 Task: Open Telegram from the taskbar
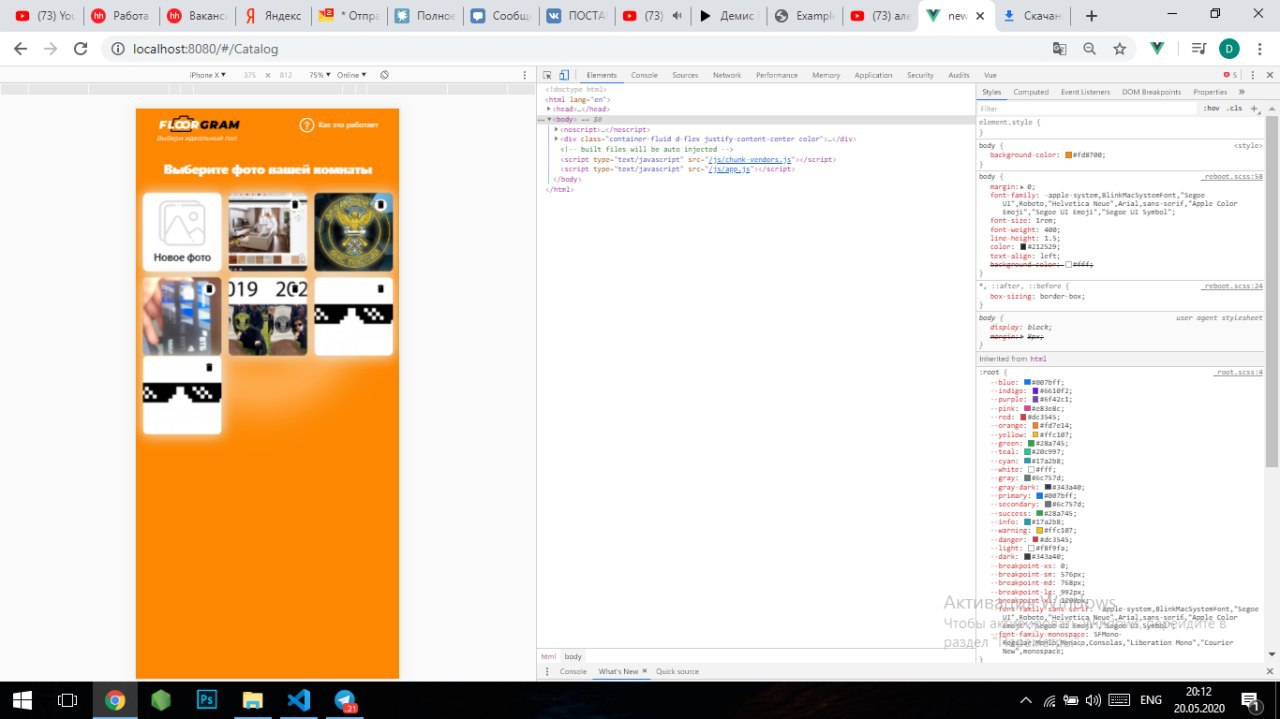click(345, 700)
